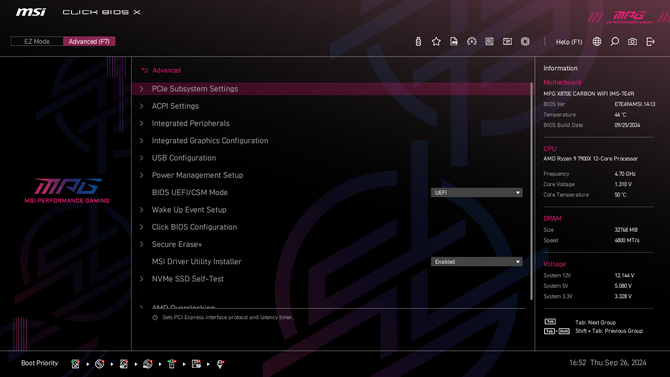The width and height of the screenshot is (670, 377).
Task: Click the exit door icon
Action: (650, 41)
